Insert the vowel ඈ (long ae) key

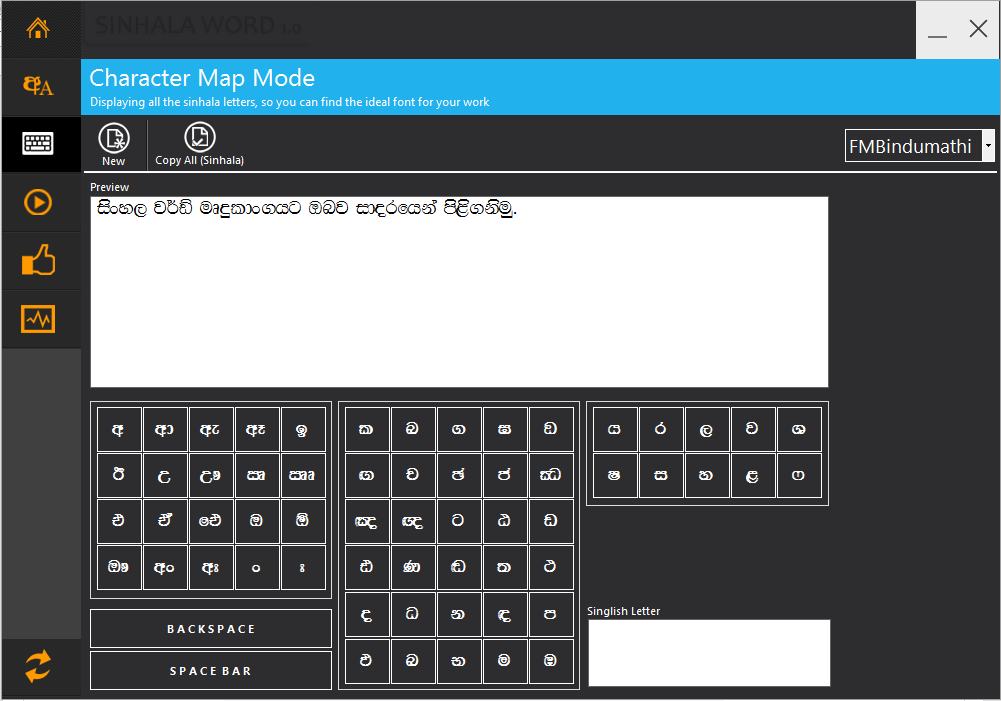(x=257, y=429)
